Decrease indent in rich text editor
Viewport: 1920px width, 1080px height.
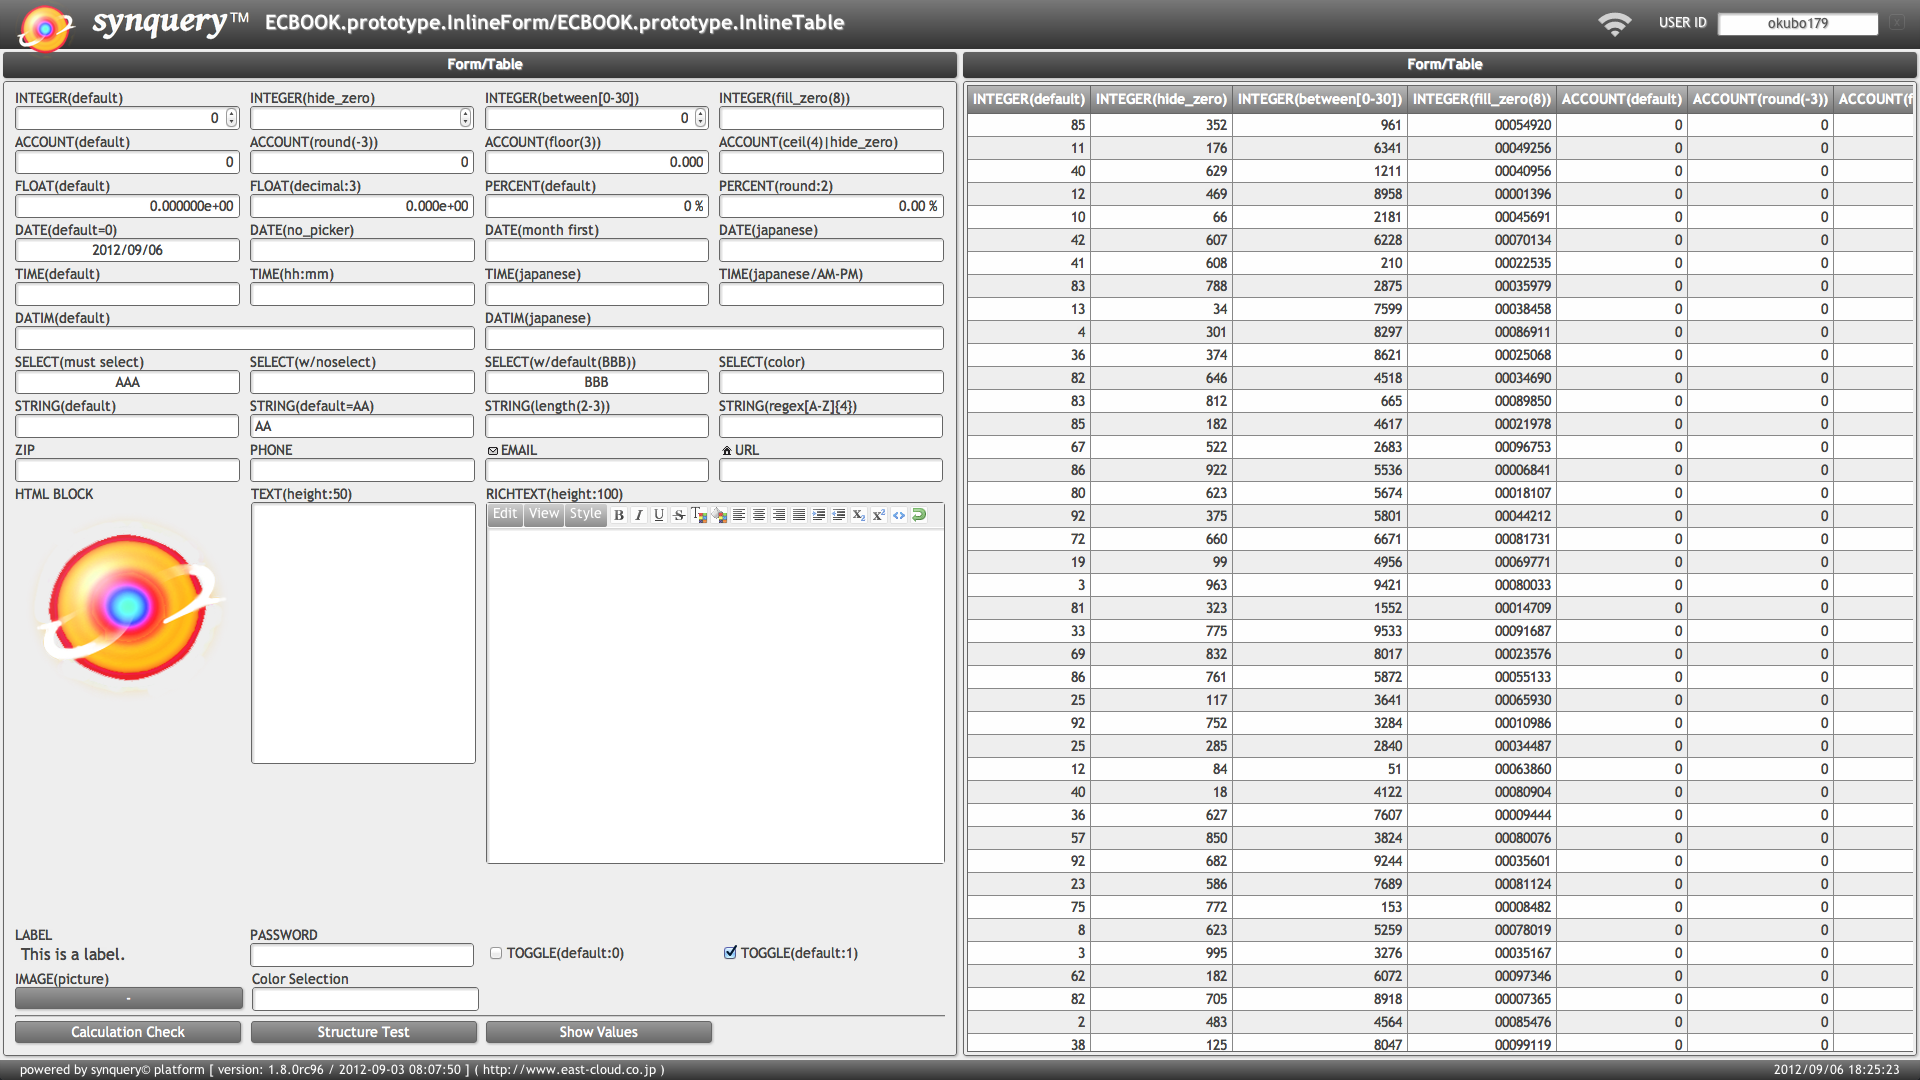point(839,515)
